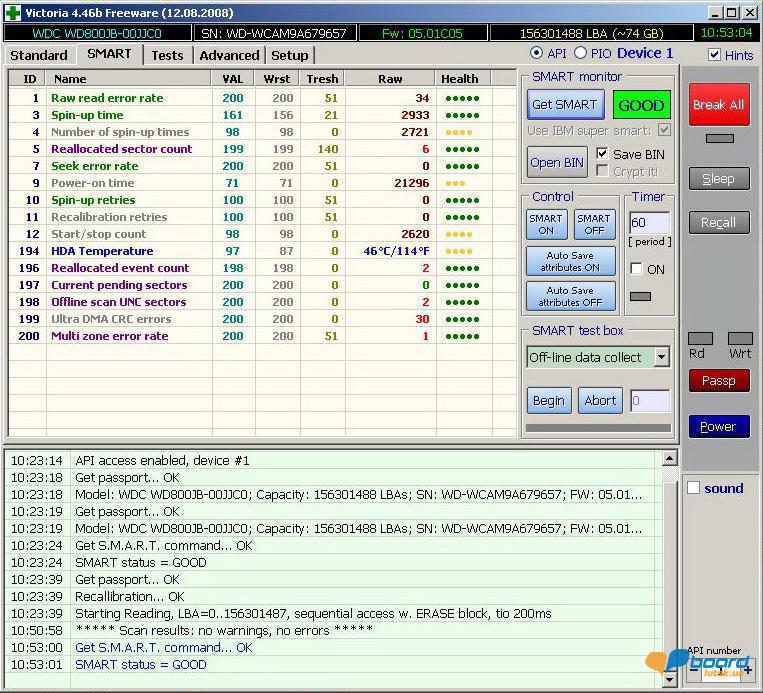Click the log scrollbar down arrow

[669, 678]
